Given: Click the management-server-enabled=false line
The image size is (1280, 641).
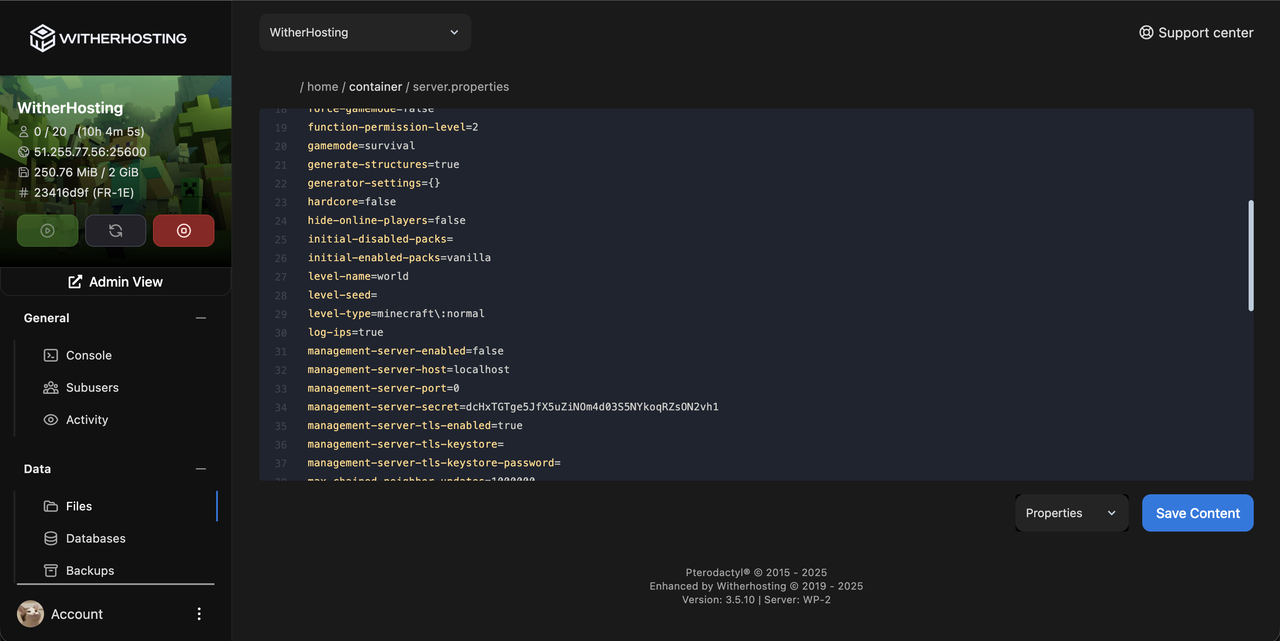Looking at the screenshot, I should tap(405, 351).
